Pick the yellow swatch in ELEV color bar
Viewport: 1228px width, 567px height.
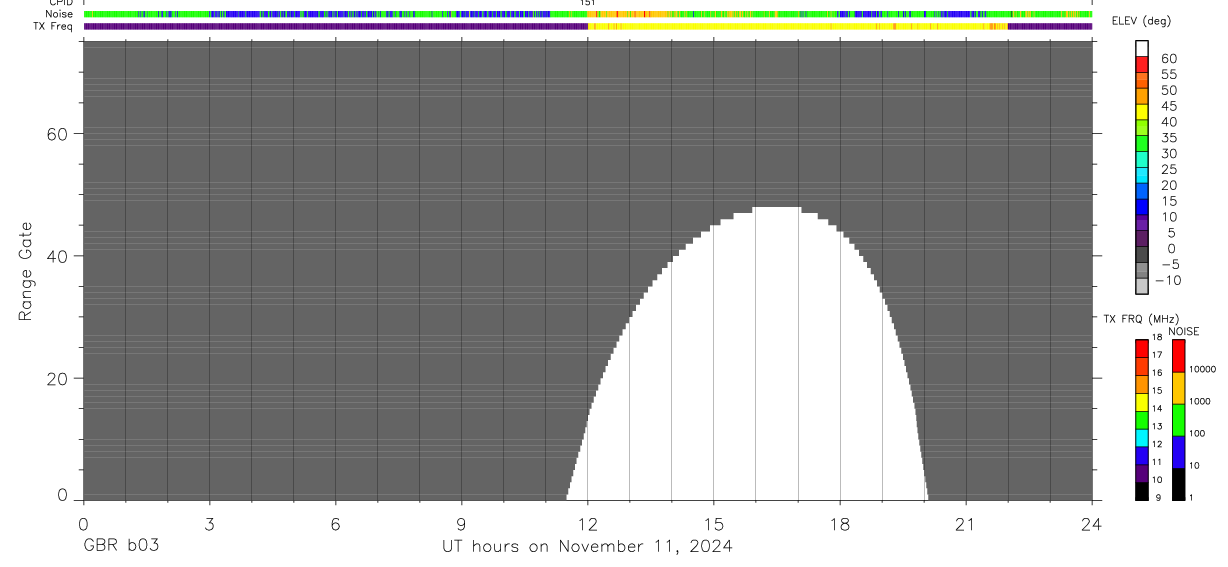point(1142,112)
